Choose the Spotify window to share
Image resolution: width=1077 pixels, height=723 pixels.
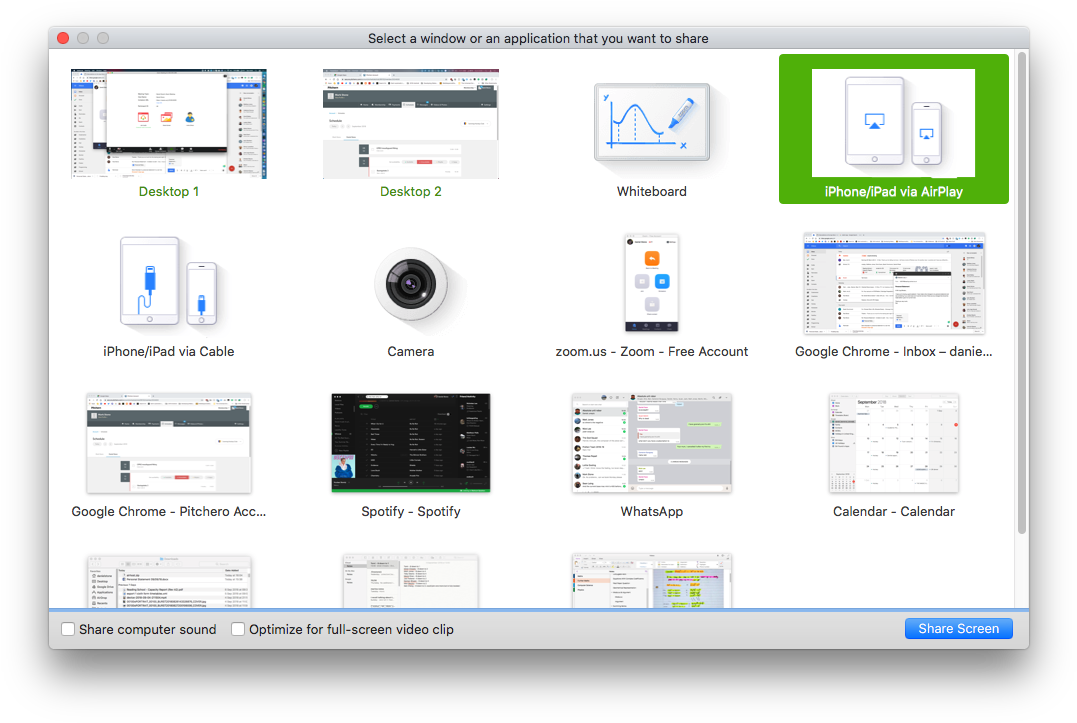click(411, 443)
